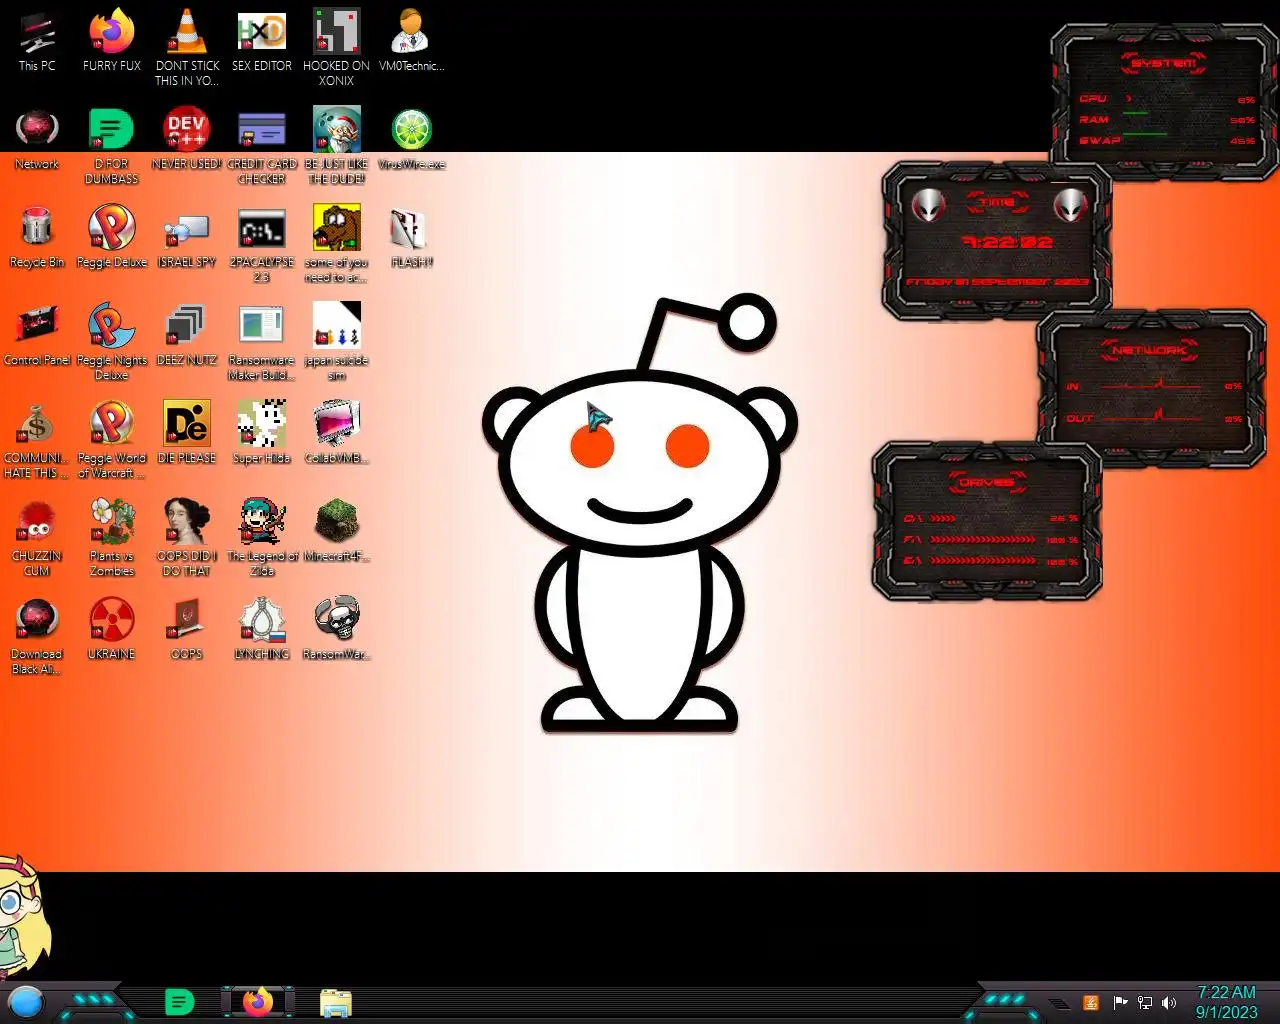Select The Legend of Zilda shortcut
This screenshot has width=1280, height=1024.
click(262, 538)
